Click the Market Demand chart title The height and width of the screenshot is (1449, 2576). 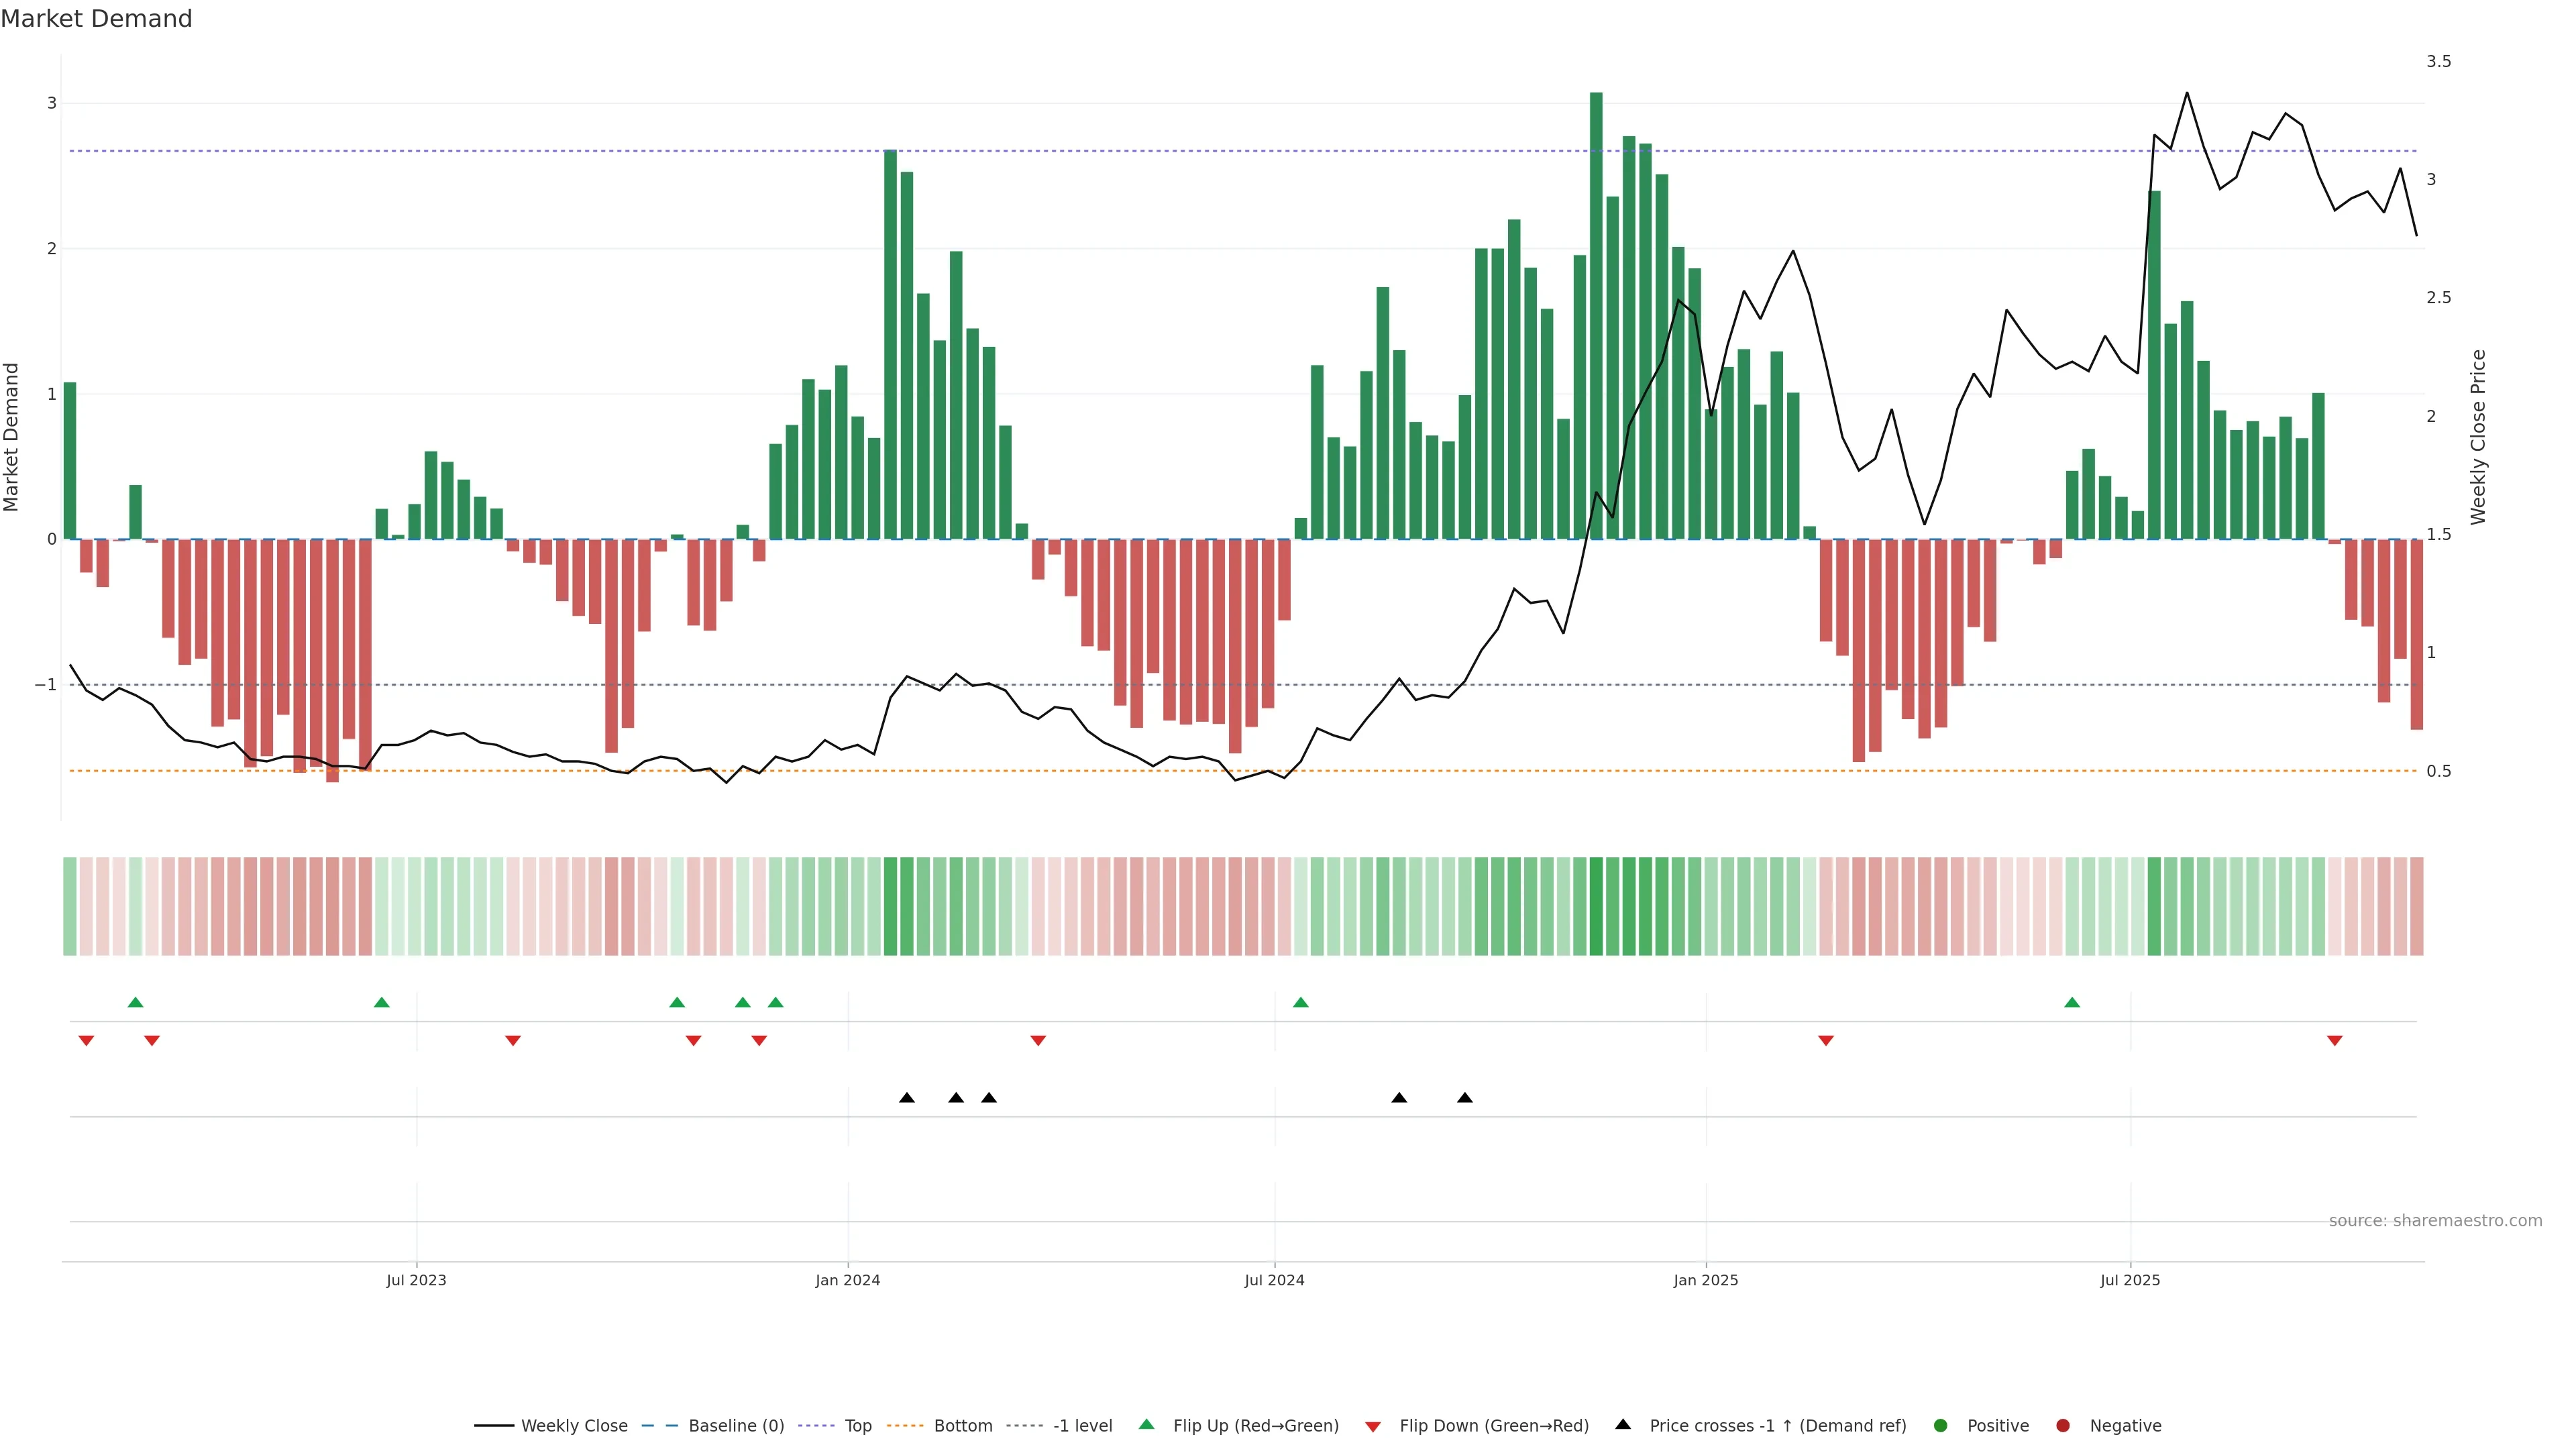(x=96, y=19)
